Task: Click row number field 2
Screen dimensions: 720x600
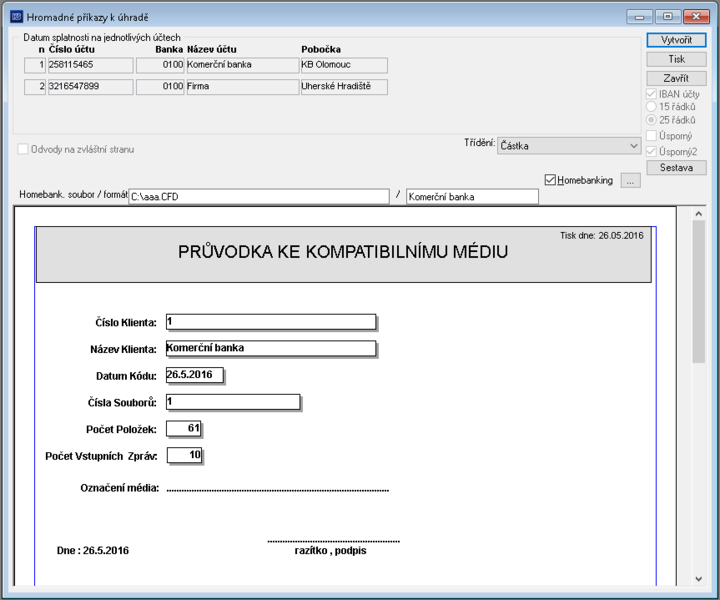Action: point(35,87)
